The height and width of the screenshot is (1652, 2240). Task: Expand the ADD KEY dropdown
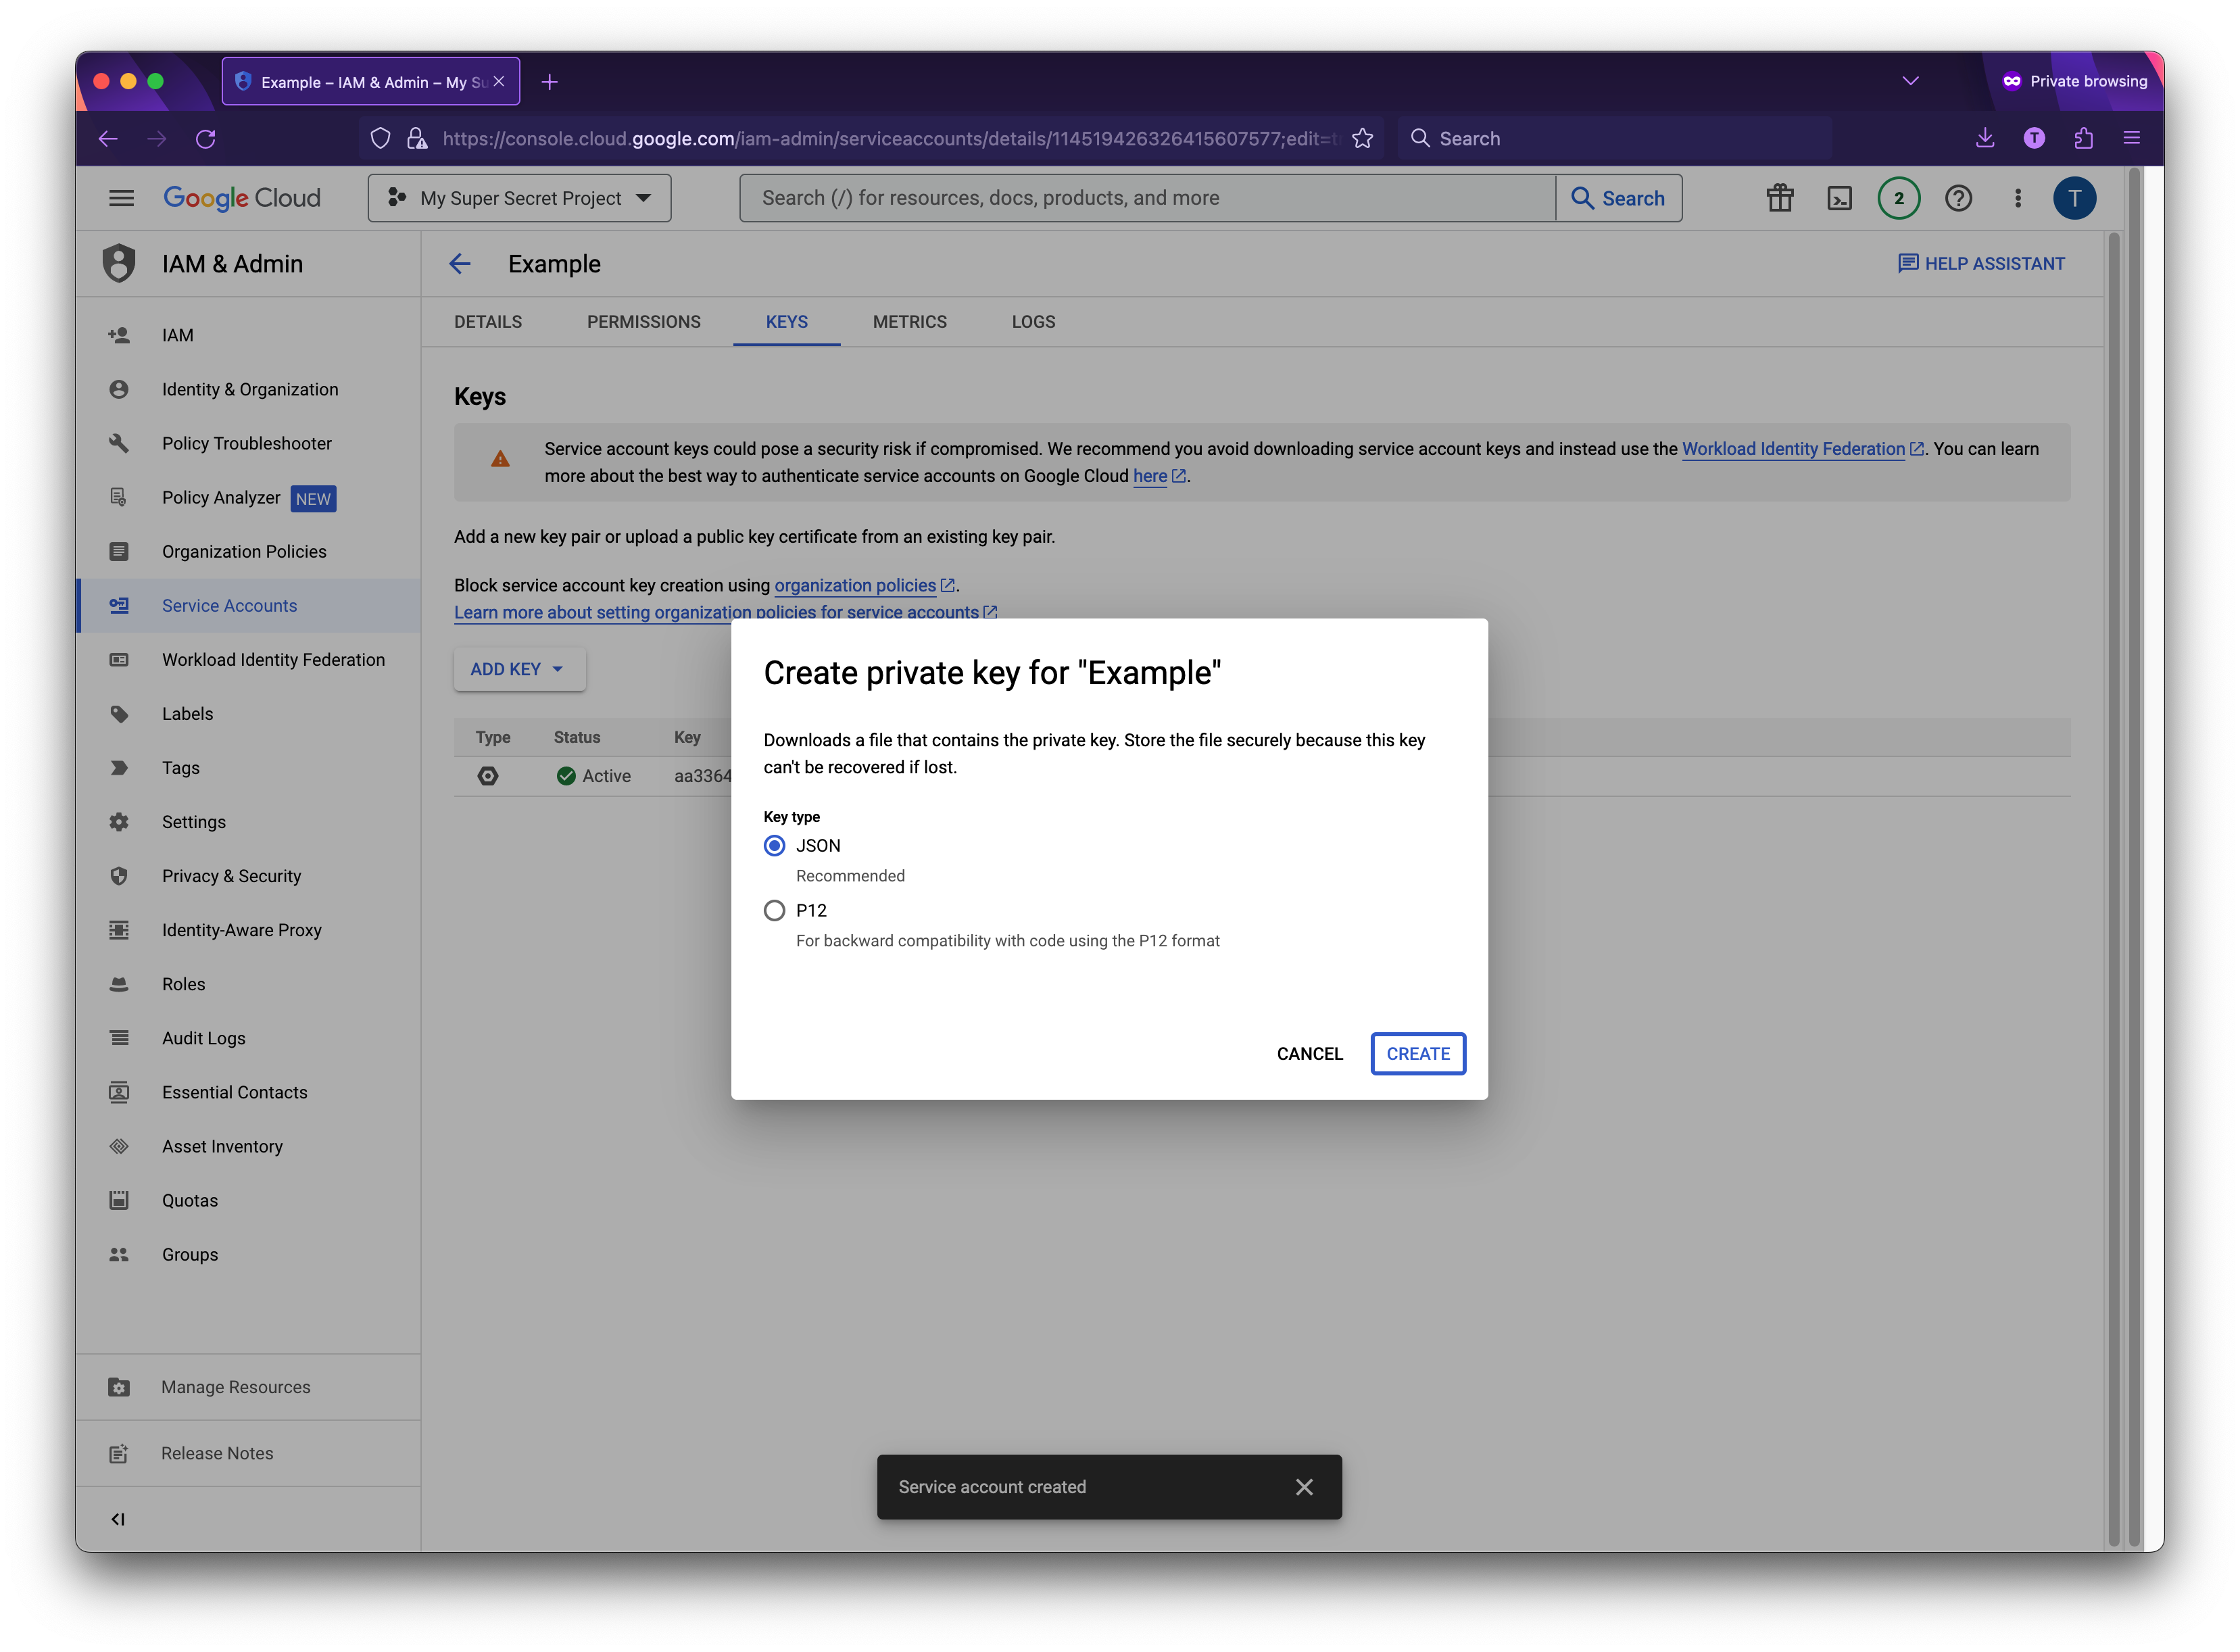(x=518, y=669)
